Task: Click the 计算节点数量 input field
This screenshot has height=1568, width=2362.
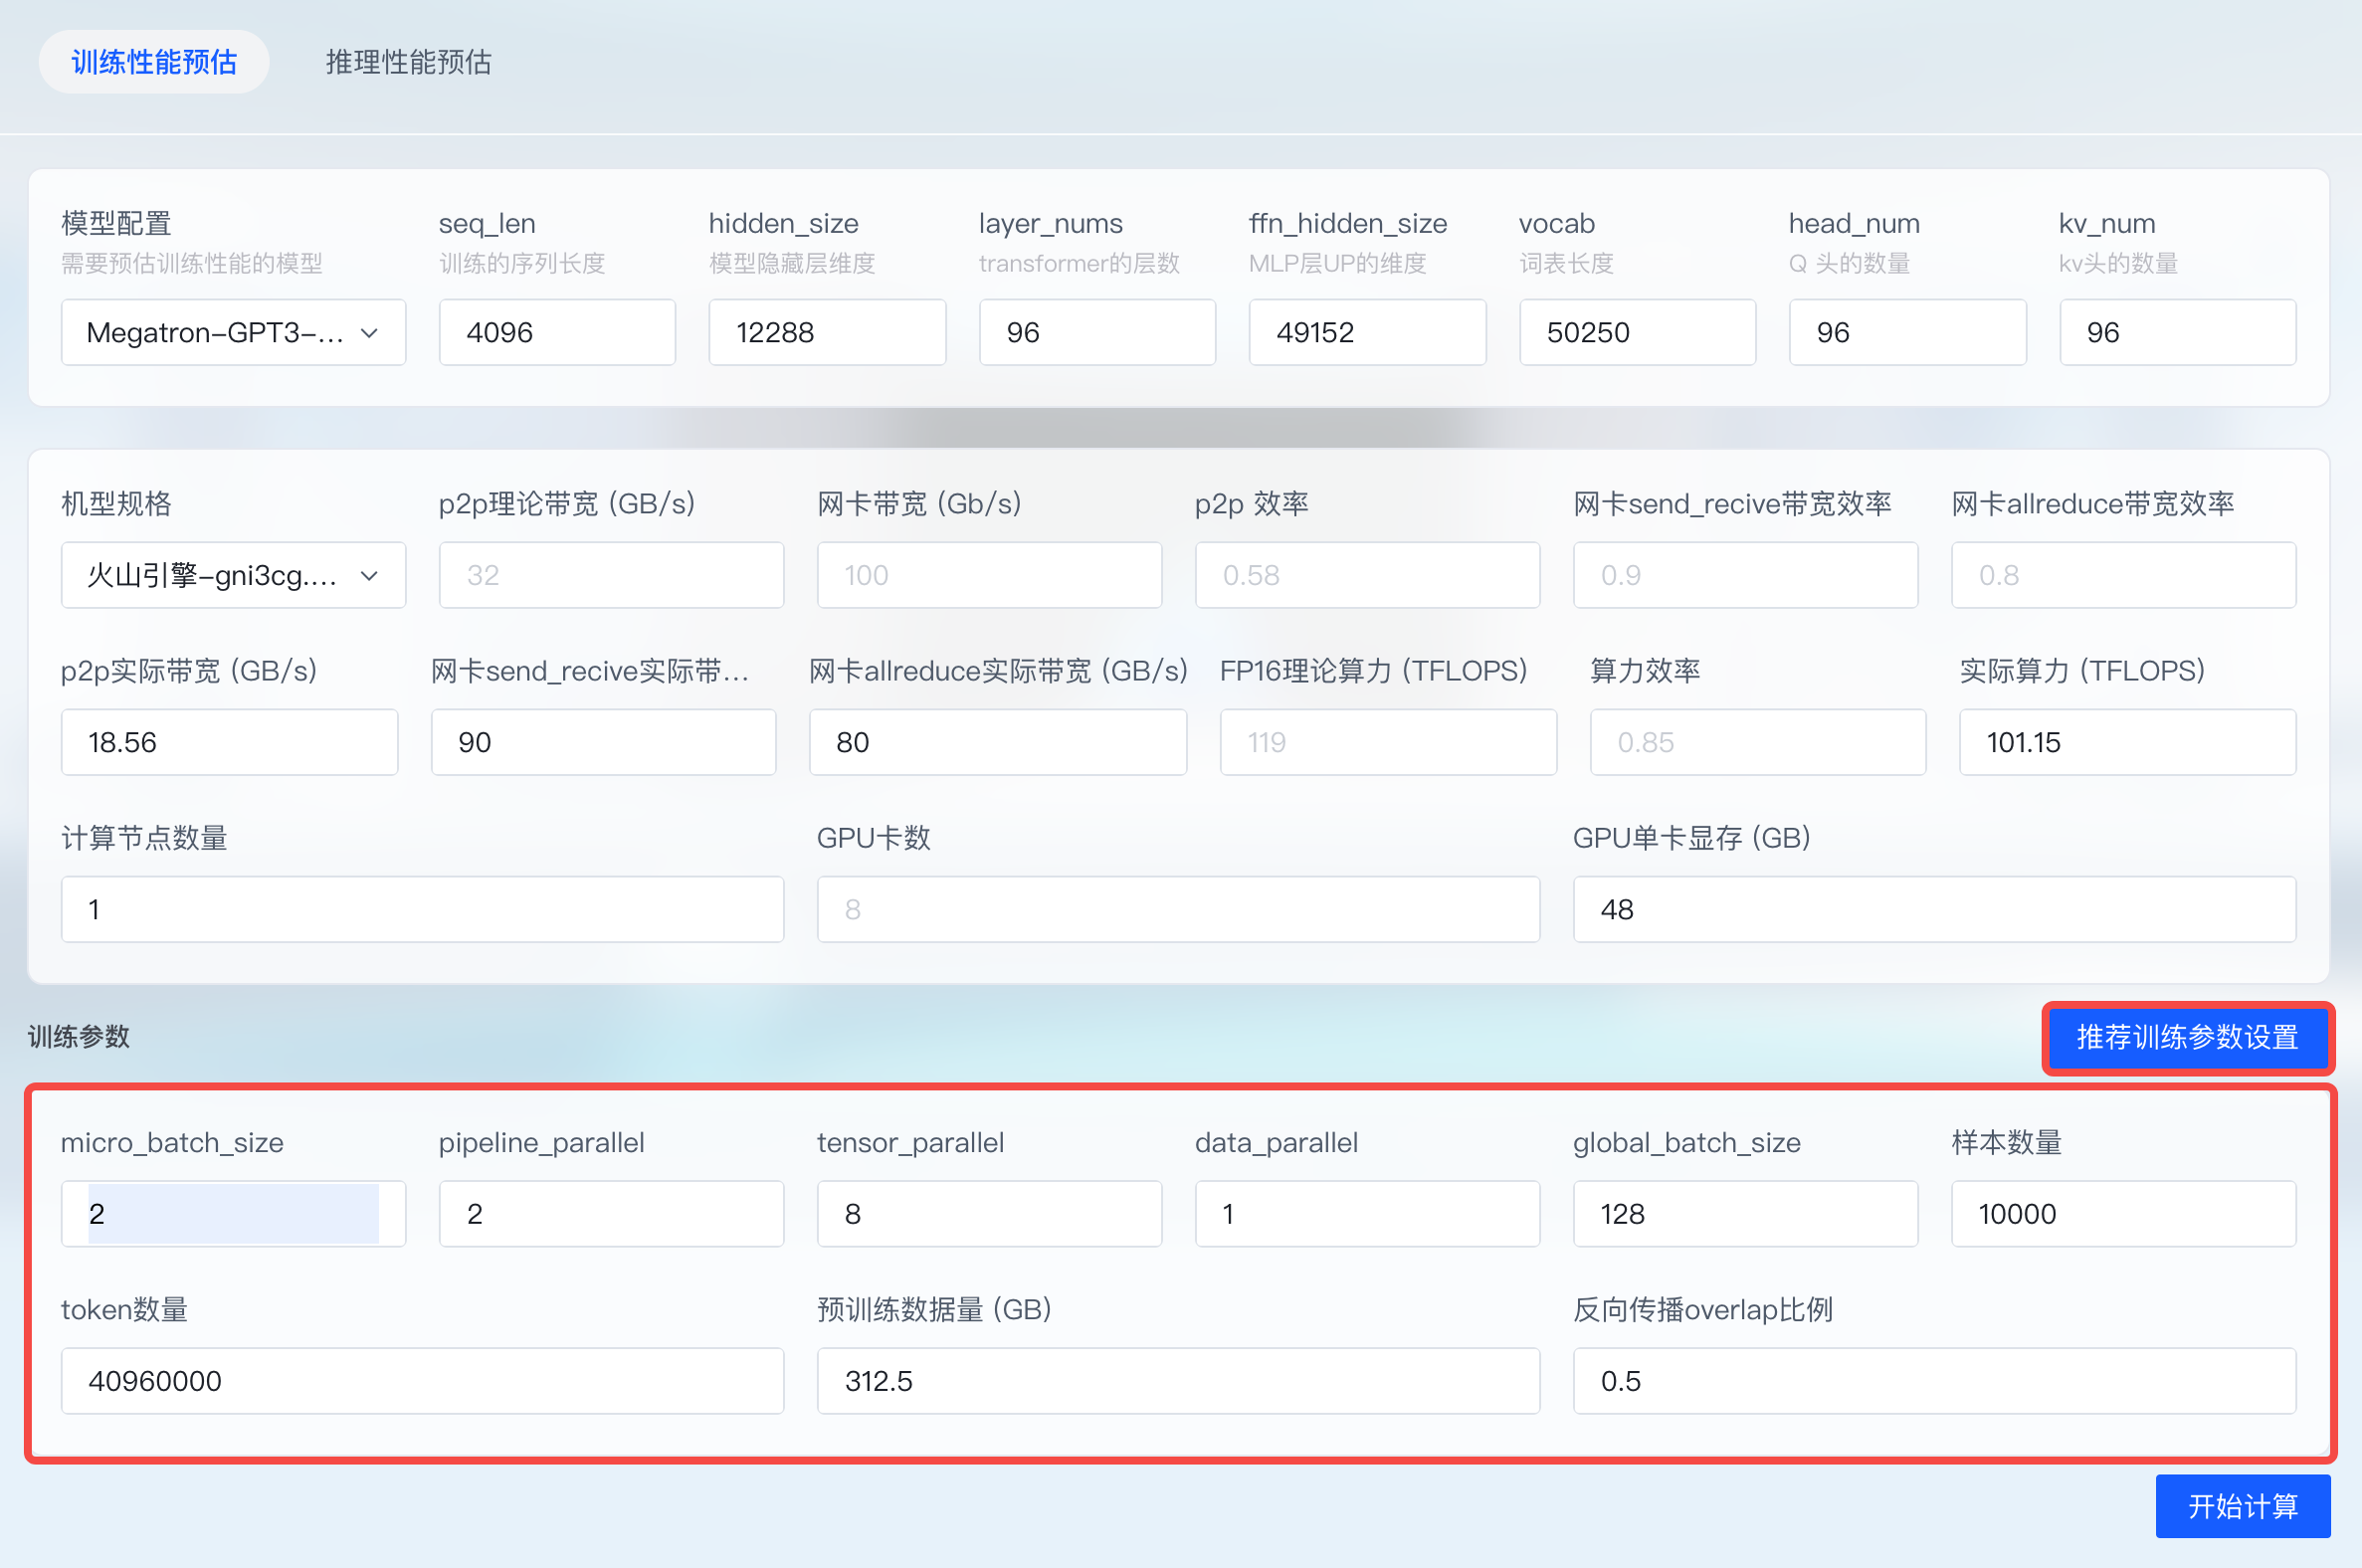Action: tap(422, 909)
